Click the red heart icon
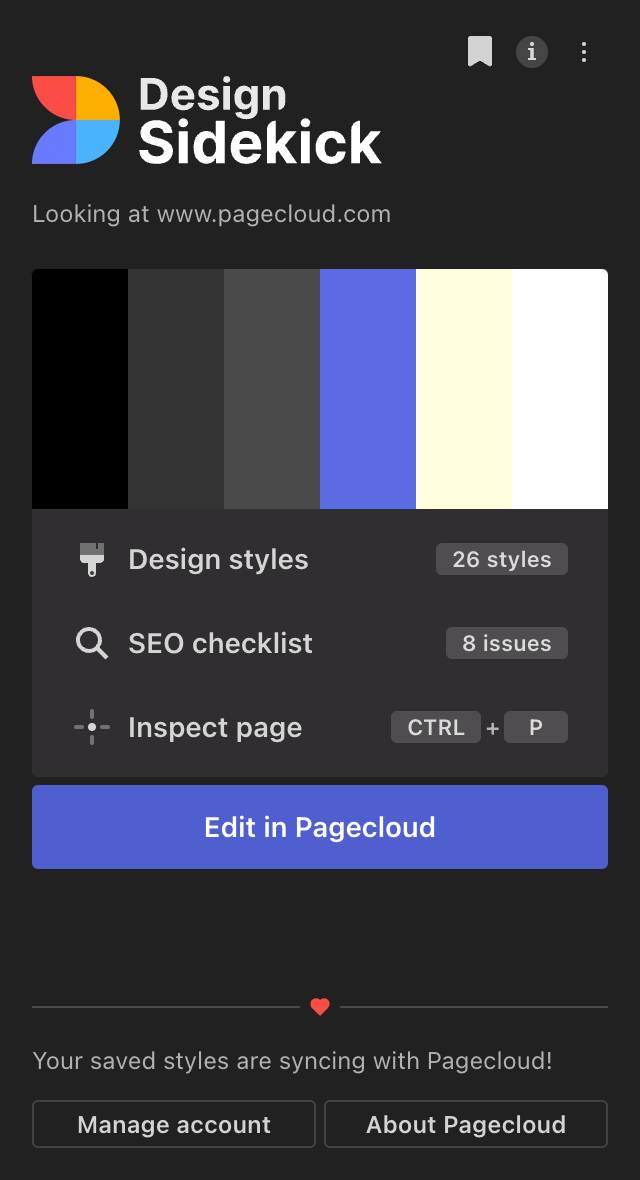The height and width of the screenshot is (1180, 640). pyautogui.click(x=320, y=1006)
